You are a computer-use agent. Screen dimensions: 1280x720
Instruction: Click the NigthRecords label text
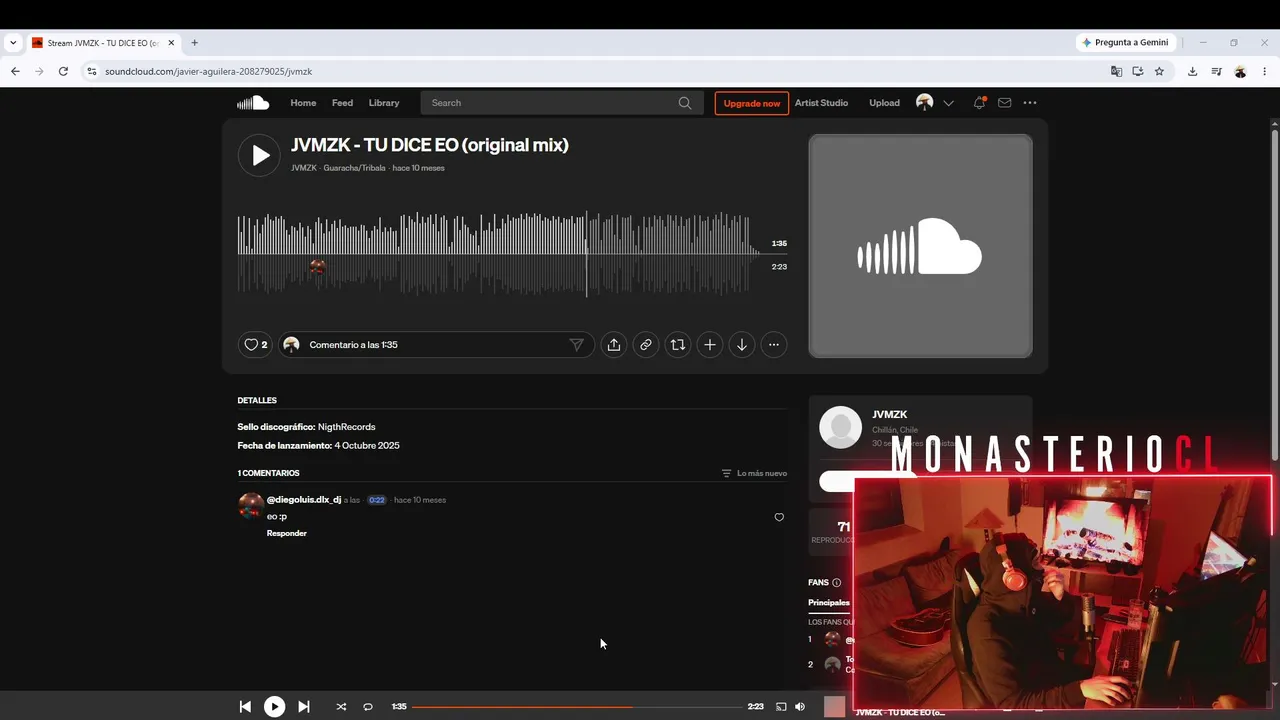click(x=347, y=427)
